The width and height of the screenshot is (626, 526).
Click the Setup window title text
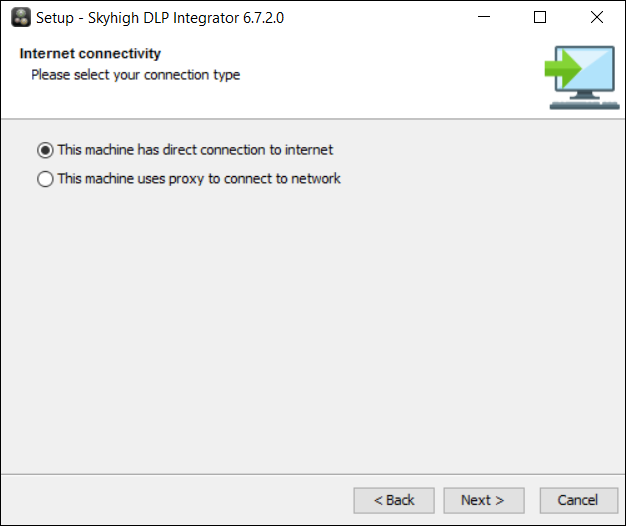pyautogui.click(x=160, y=17)
